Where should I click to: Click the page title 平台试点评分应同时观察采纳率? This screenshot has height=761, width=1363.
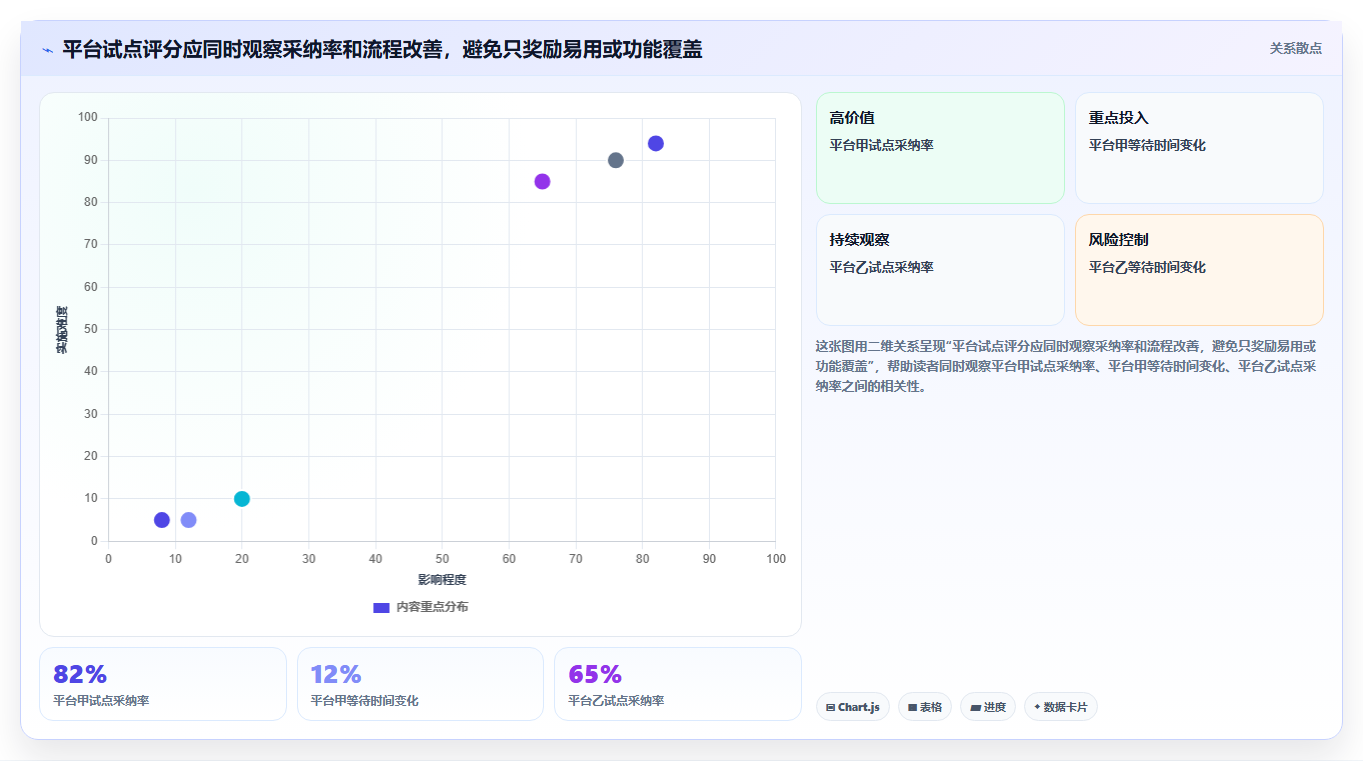click(x=382, y=50)
